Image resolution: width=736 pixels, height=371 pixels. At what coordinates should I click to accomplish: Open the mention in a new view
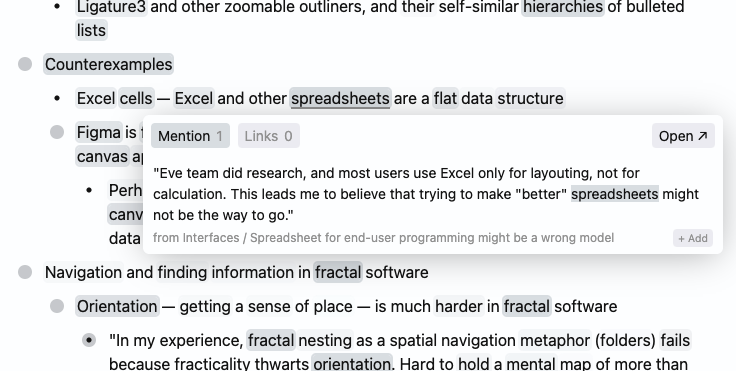click(683, 136)
